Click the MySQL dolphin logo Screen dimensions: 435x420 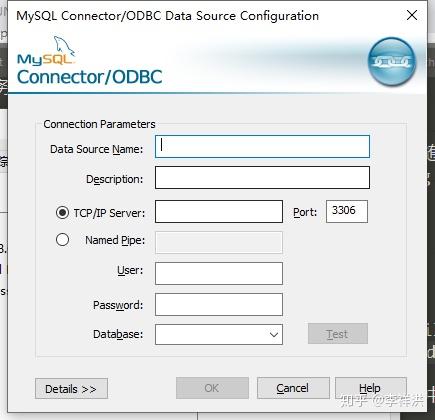pyautogui.click(x=46, y=50)
